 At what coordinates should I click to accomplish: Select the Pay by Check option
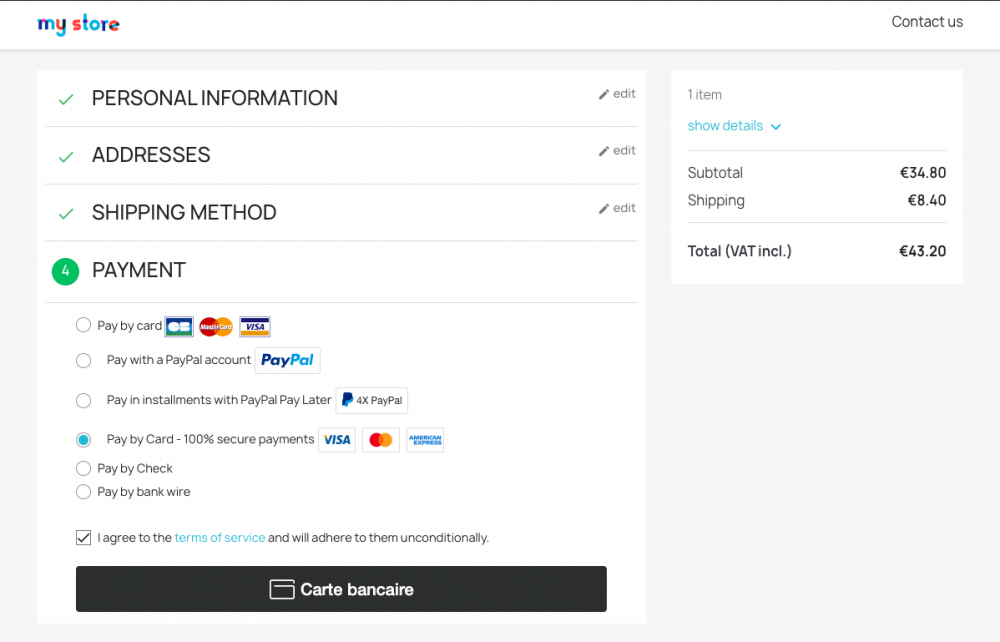pyautogui.click(x=84, y=468)
